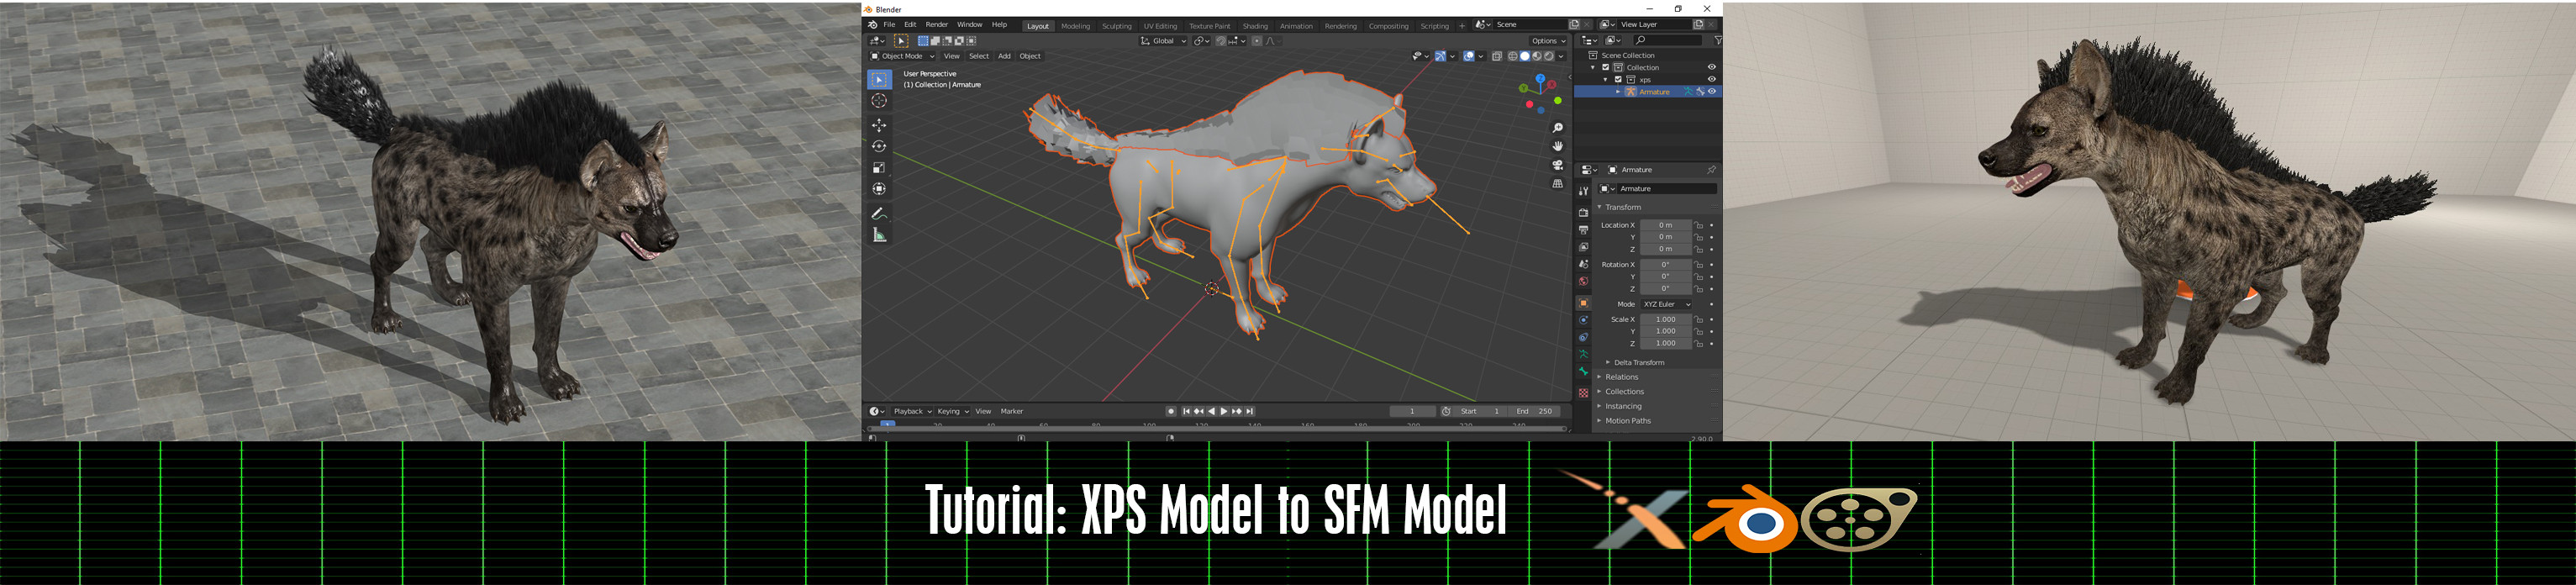Click viewport navigation gizmo Z axis

click(1541, 77)
